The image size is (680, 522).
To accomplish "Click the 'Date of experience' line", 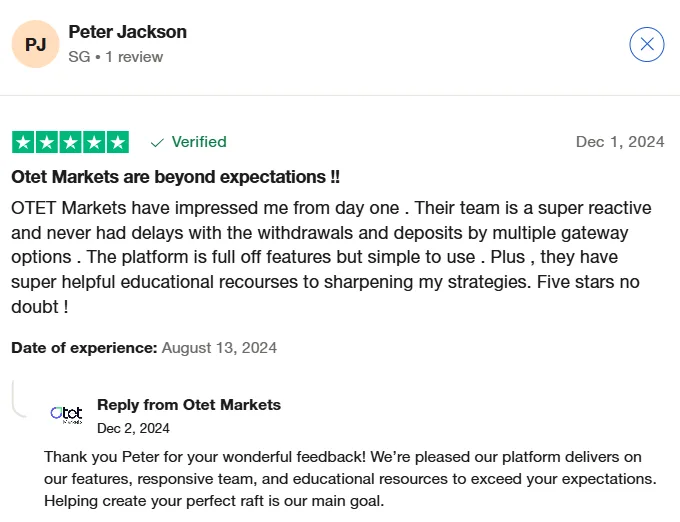I will pos(144,348).
